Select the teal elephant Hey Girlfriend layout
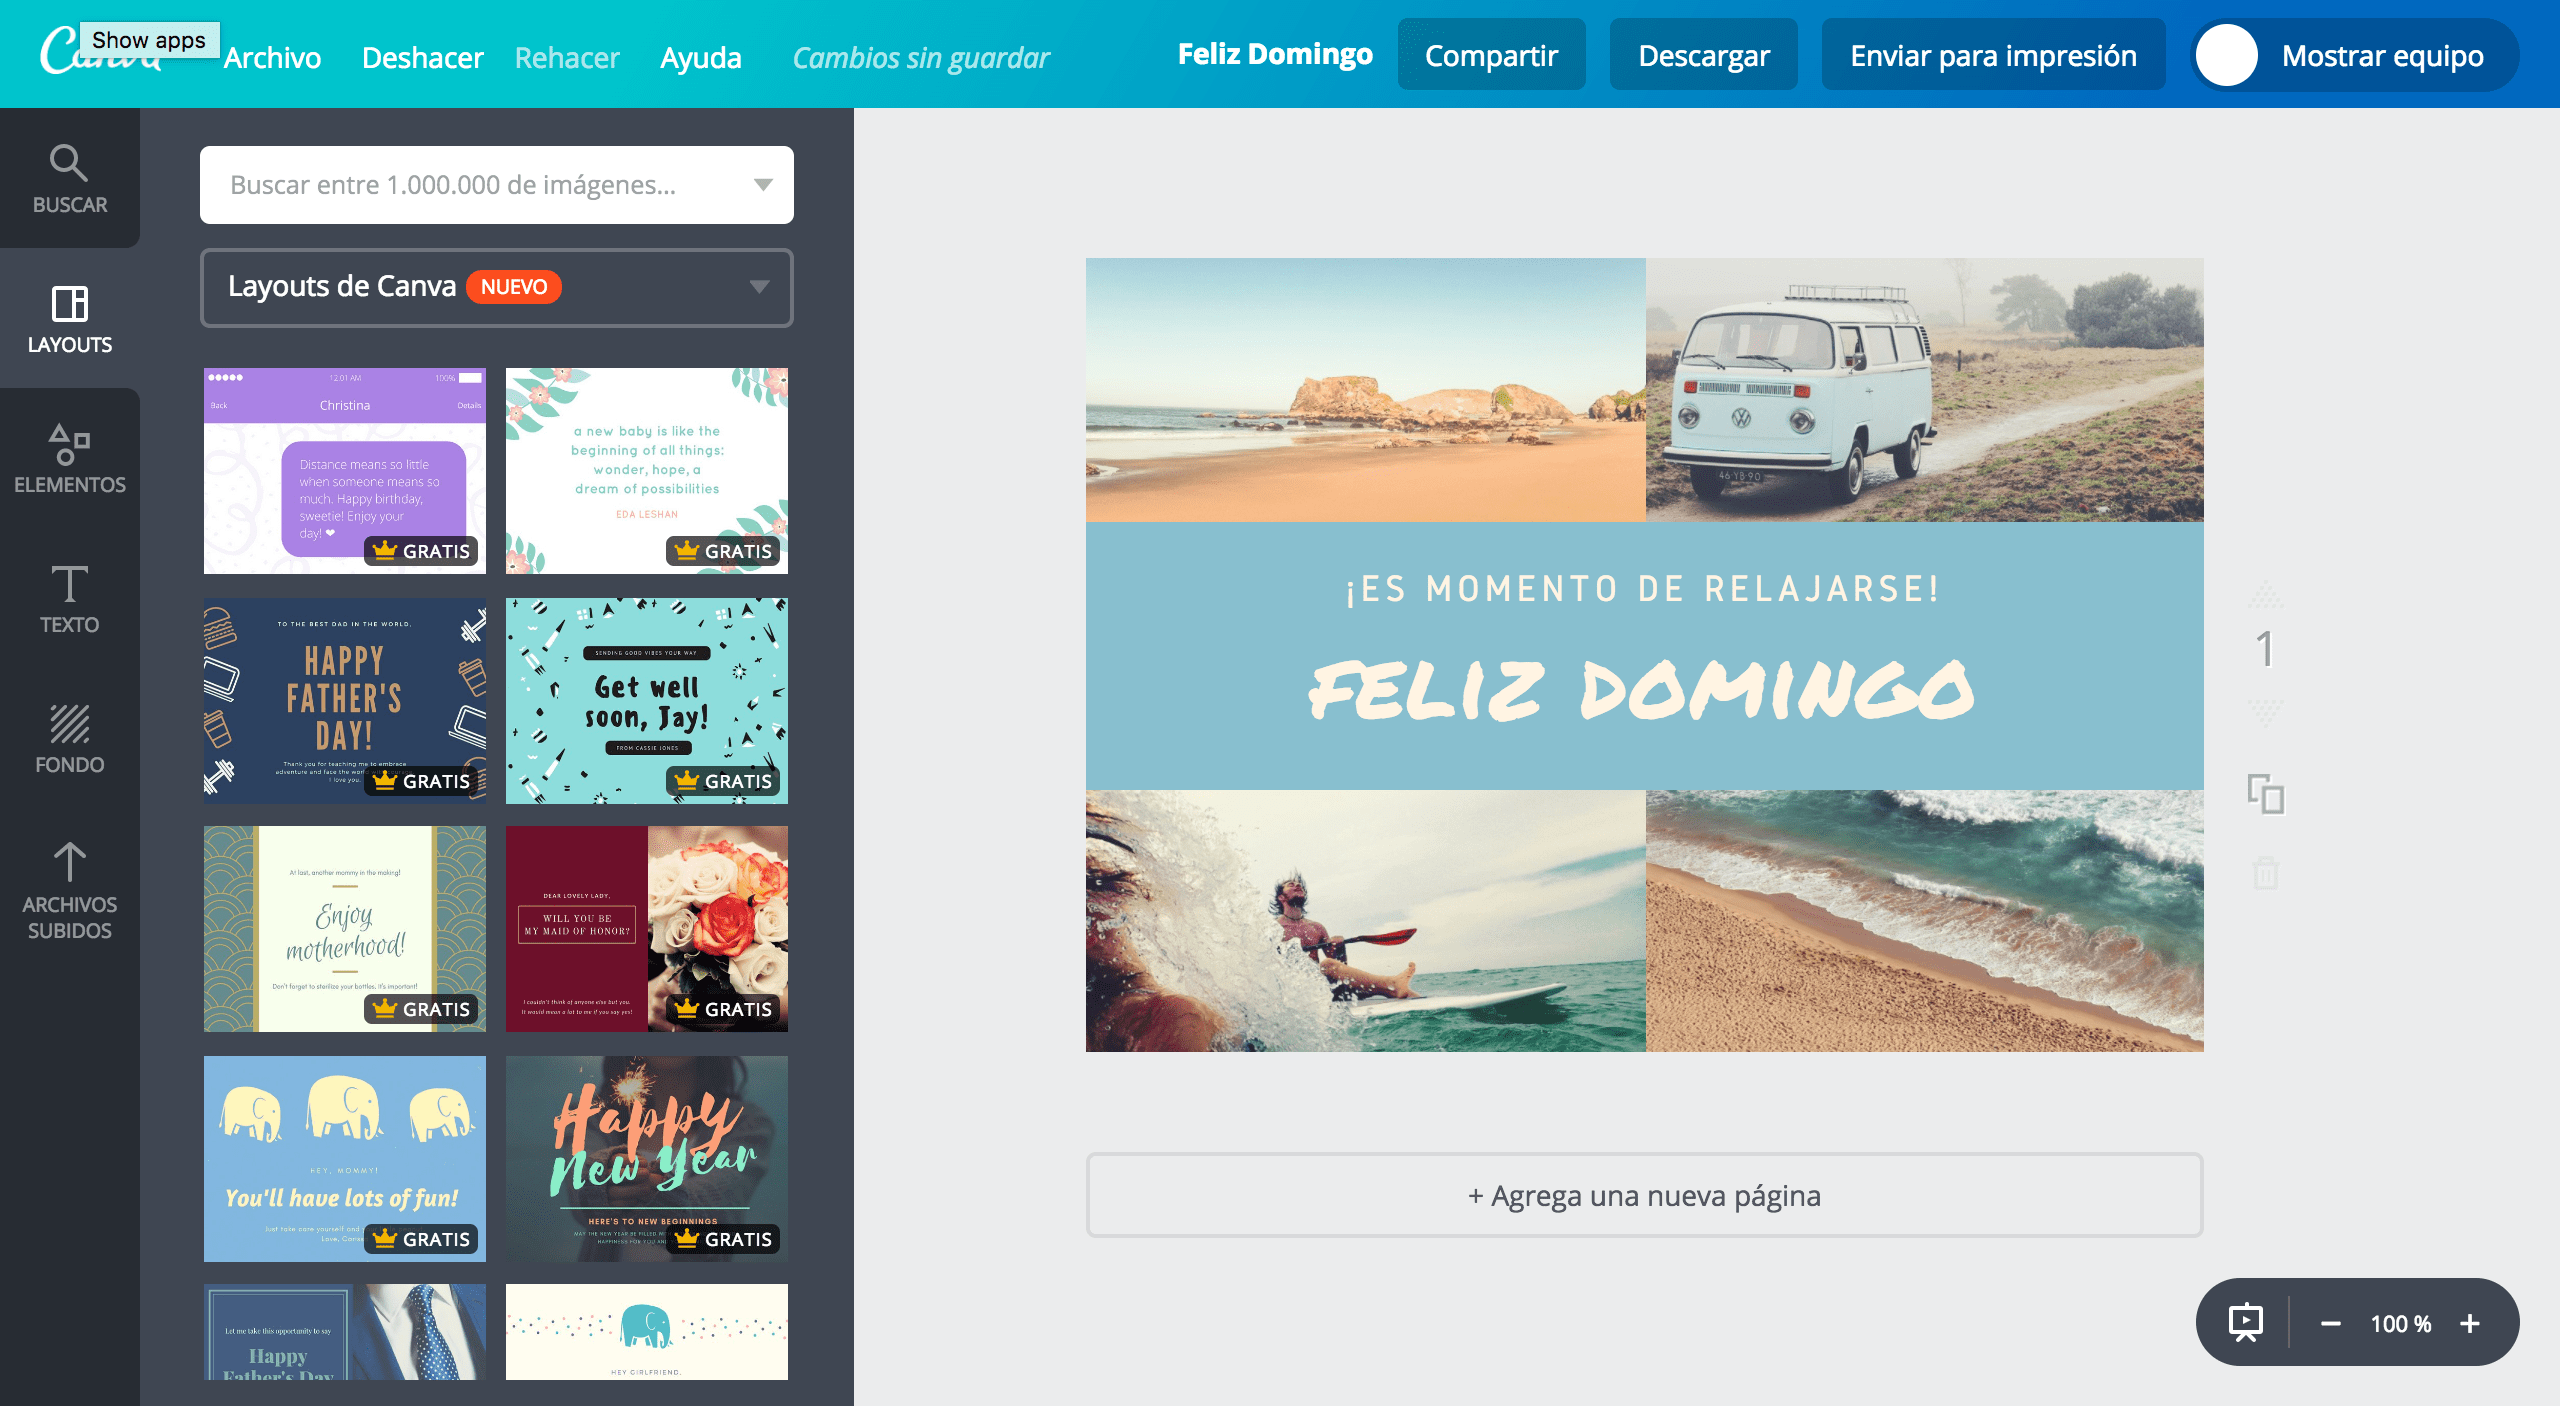Image resolution: width=2560 pixels, height=1406 pixels. click(647, 1332)
